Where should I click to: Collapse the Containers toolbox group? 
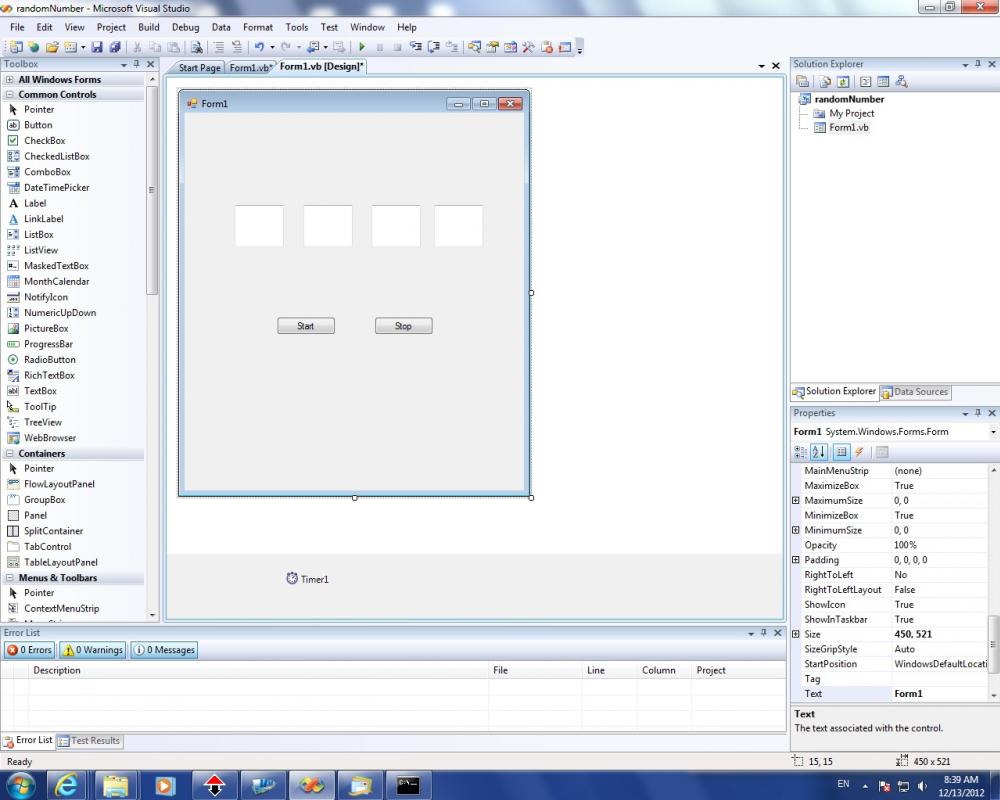point(10,454)
